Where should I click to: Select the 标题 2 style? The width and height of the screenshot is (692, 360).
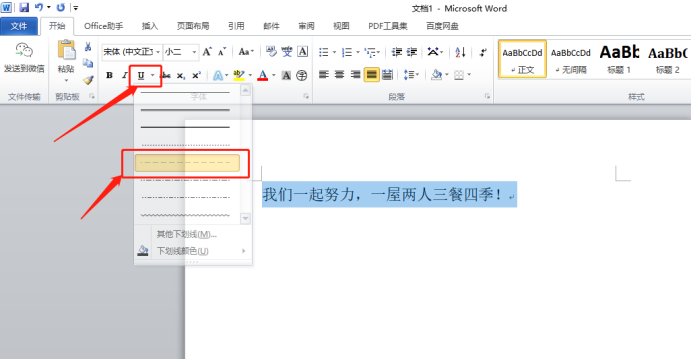[x=668, y=59]
